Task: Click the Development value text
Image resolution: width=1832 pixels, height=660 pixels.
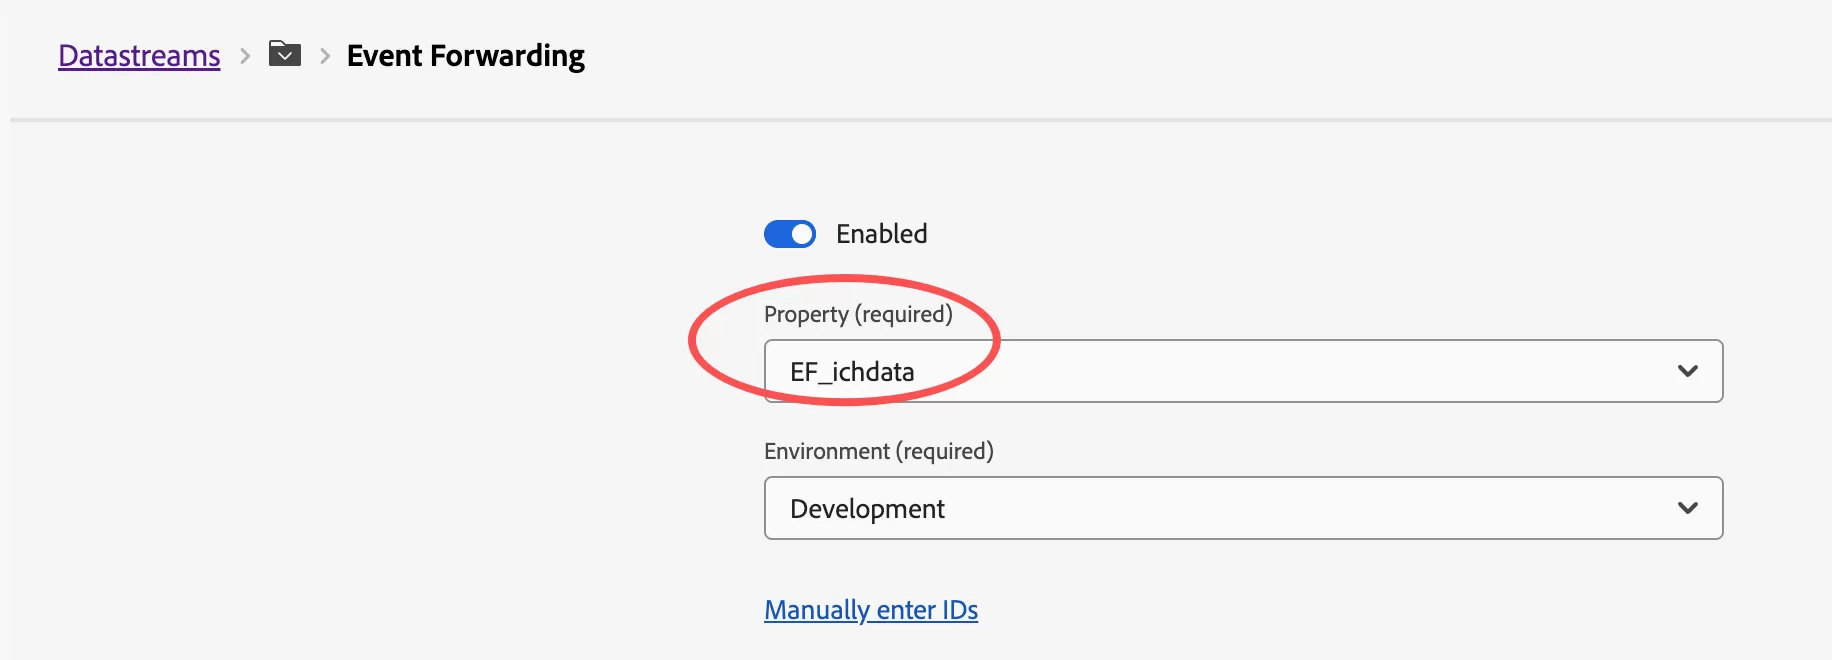Action: (x=867, y=509)
